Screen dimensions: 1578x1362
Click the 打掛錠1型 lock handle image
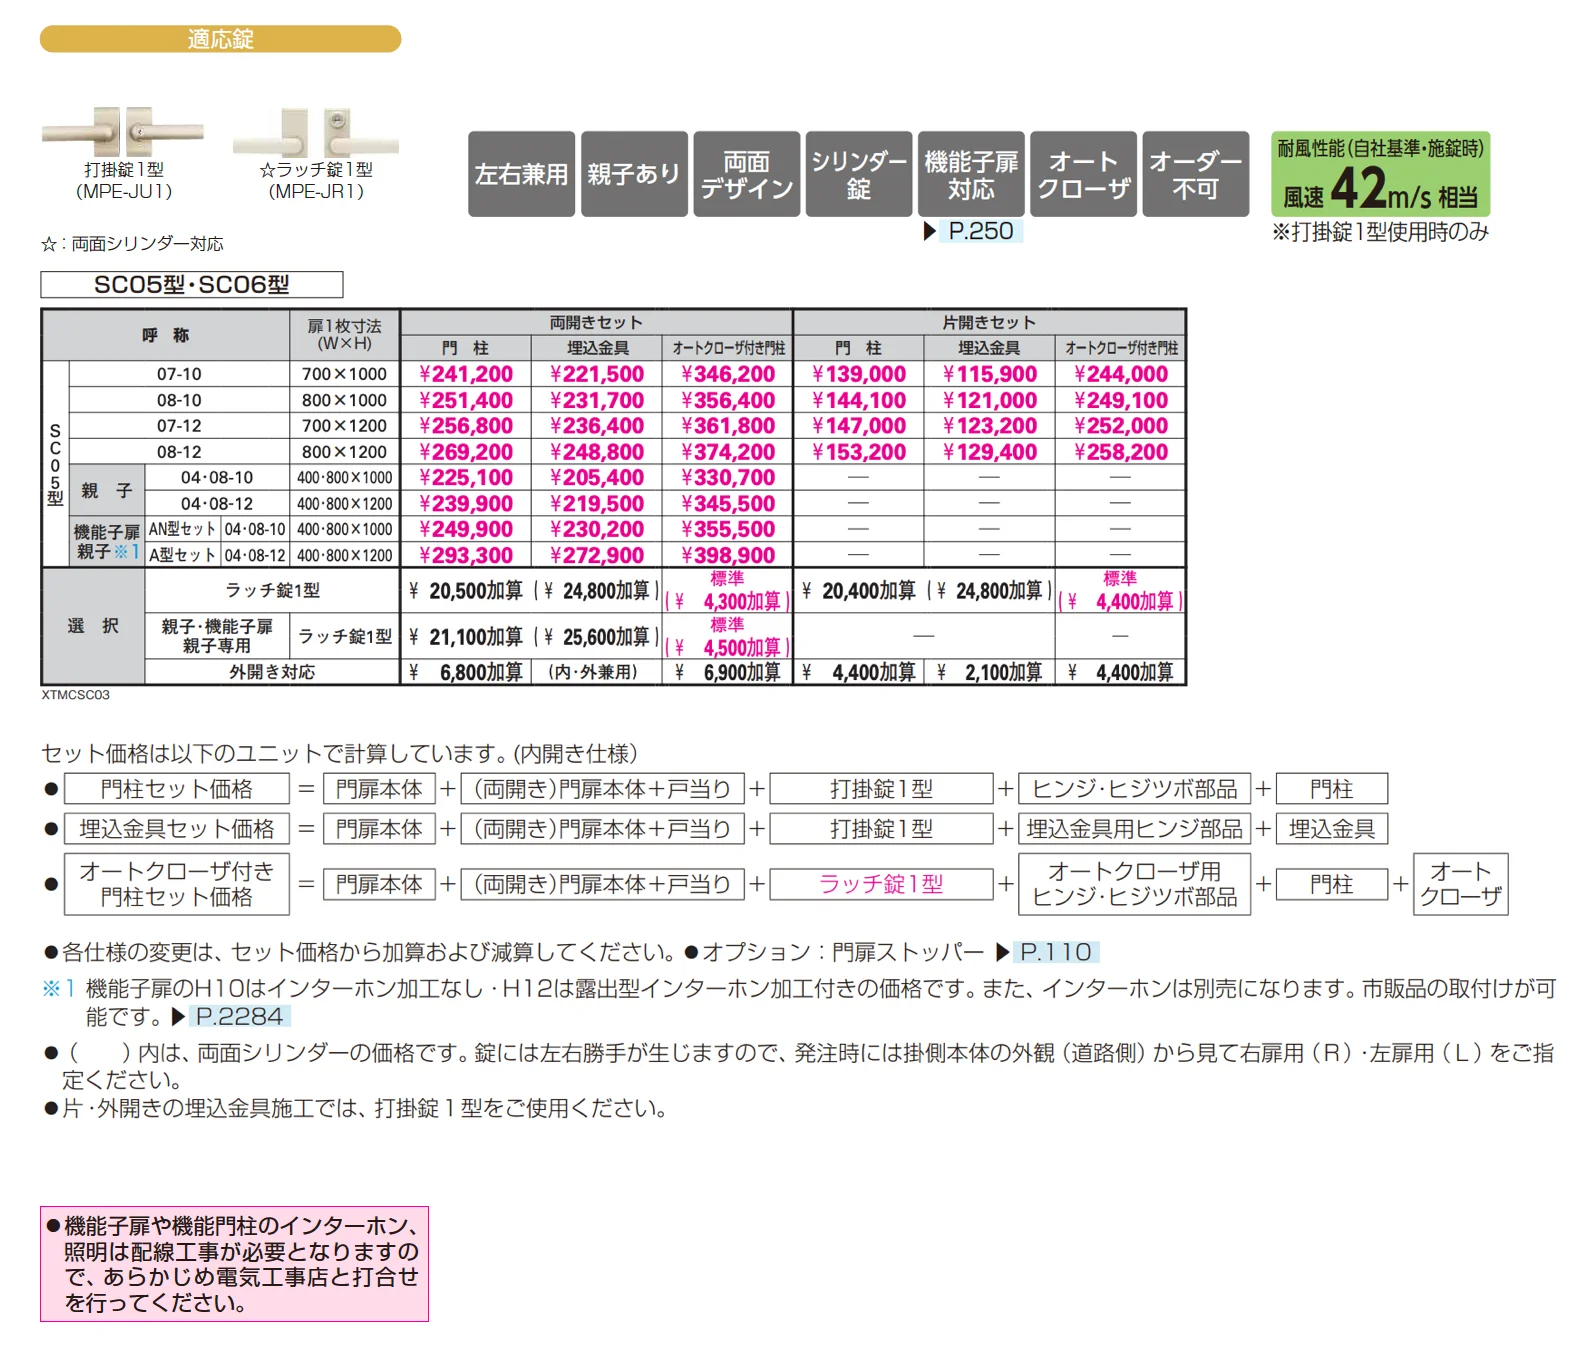(x=123, y=131)
